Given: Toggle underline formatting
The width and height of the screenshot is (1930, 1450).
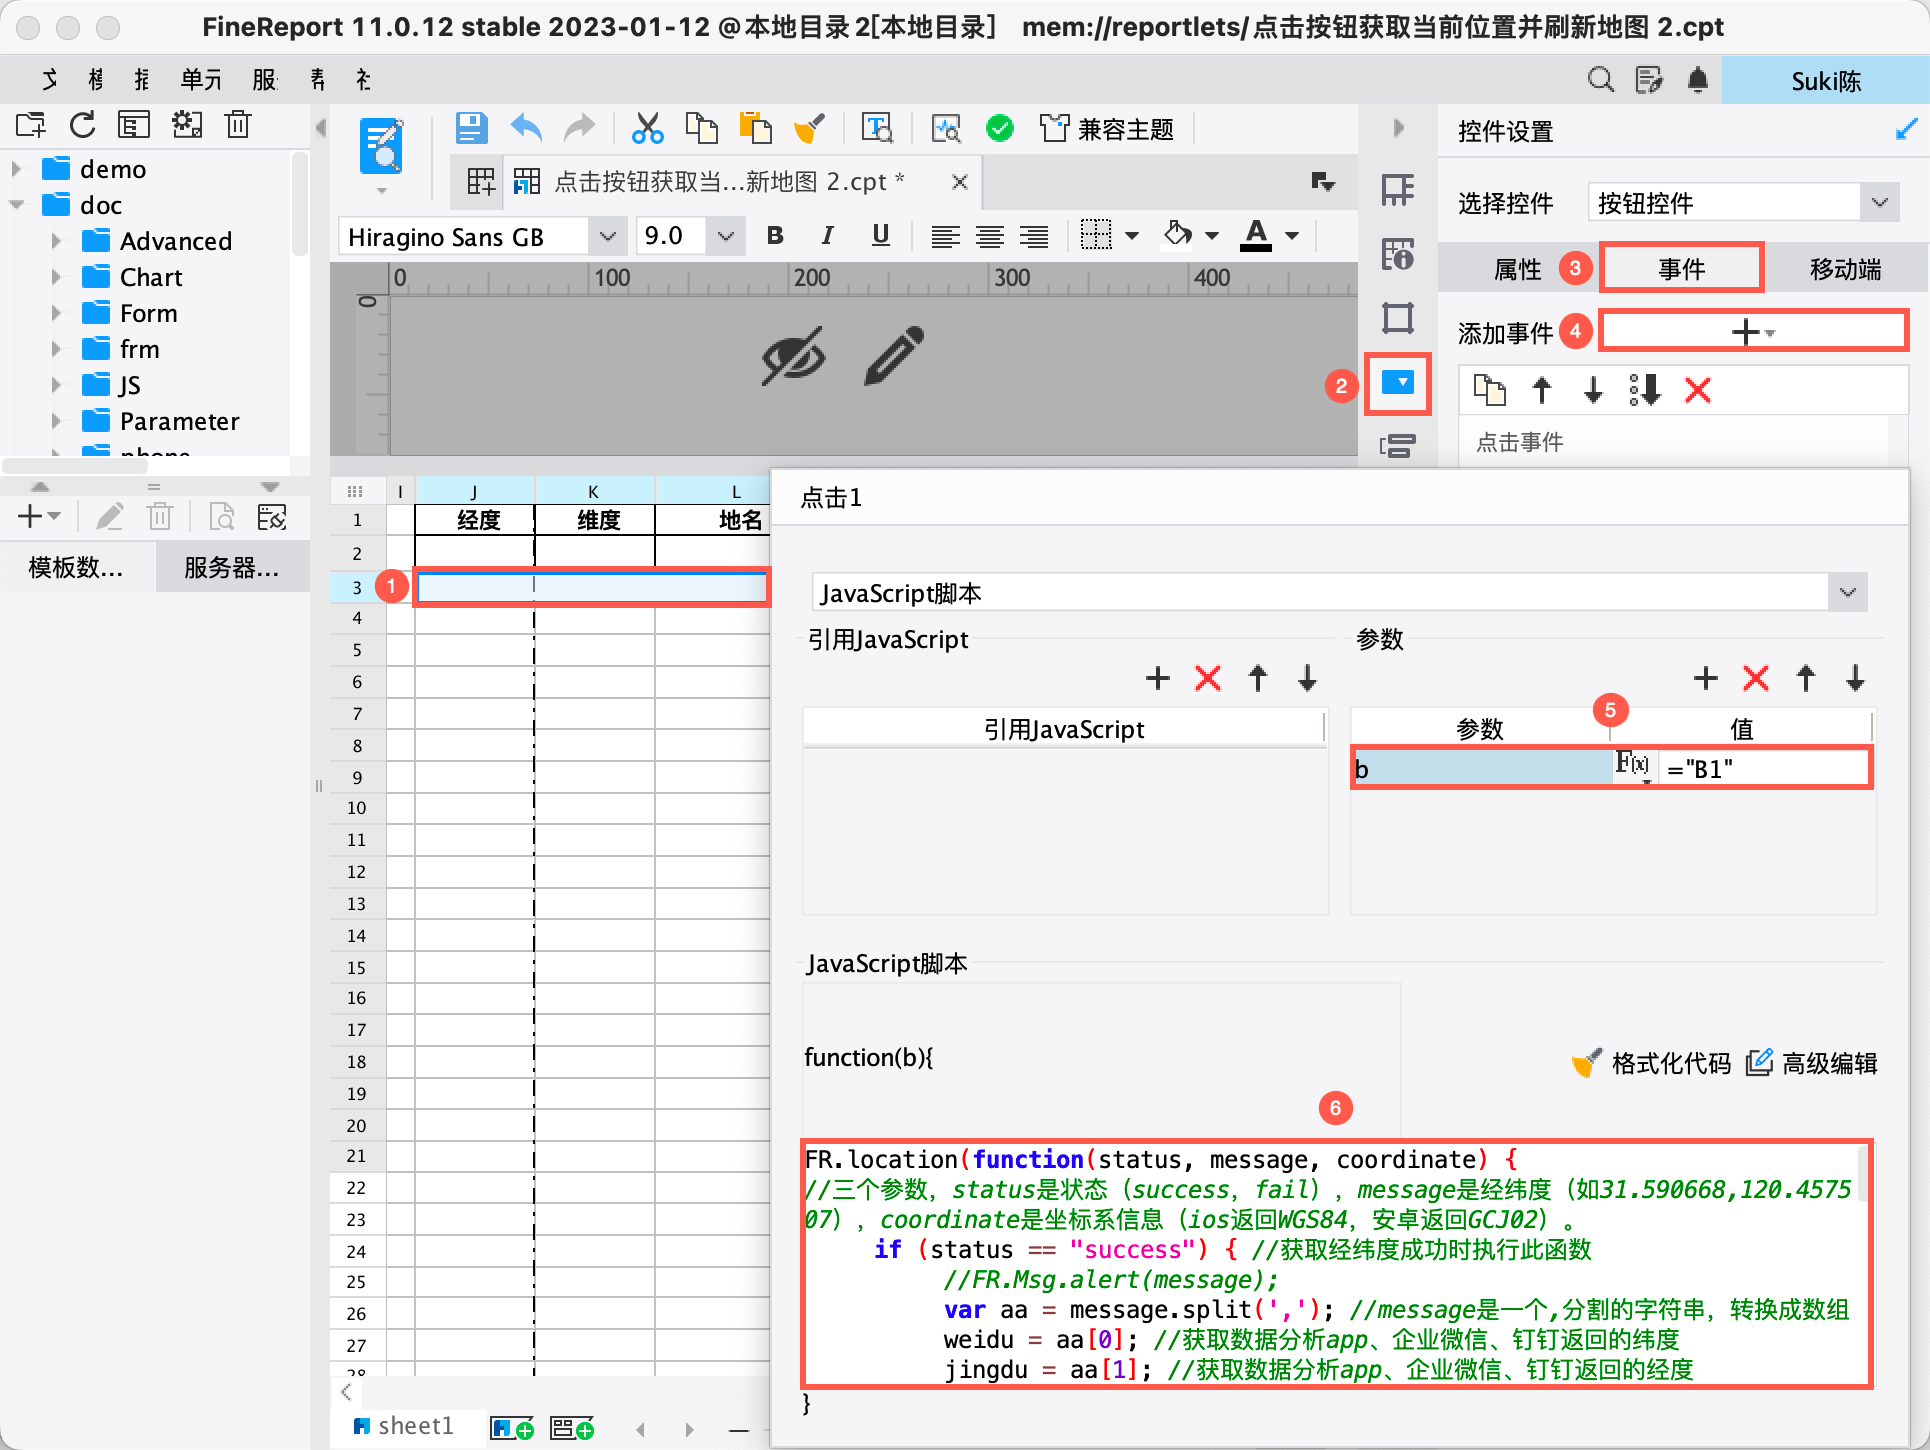Looking at the screenshot, I should click(x=880, y=236).
